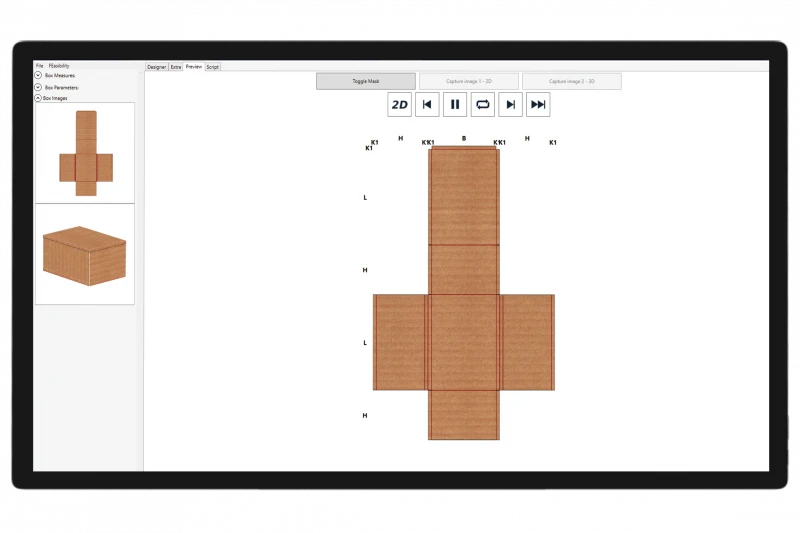Pause the folding animation
The width and height of the screenshot is (800, 533).
[455, 104]
